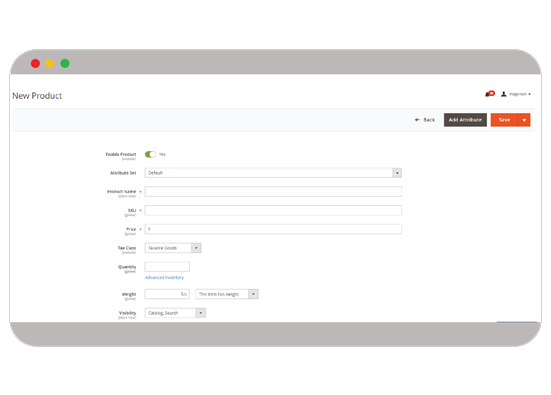Image resolution: width=551 pixels, height=395 pixels.
Task: Click the green window maximize dot
Action: coord(65,63)
